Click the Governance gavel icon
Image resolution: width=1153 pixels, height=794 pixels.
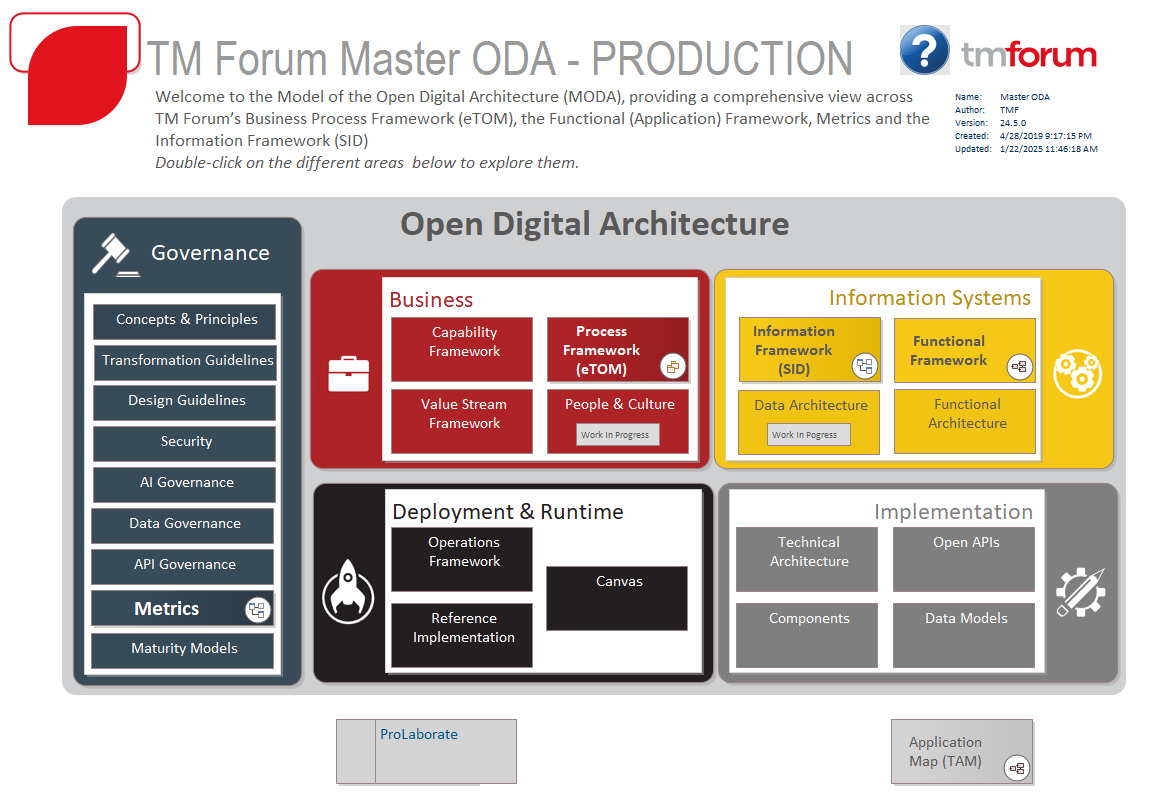115,254
